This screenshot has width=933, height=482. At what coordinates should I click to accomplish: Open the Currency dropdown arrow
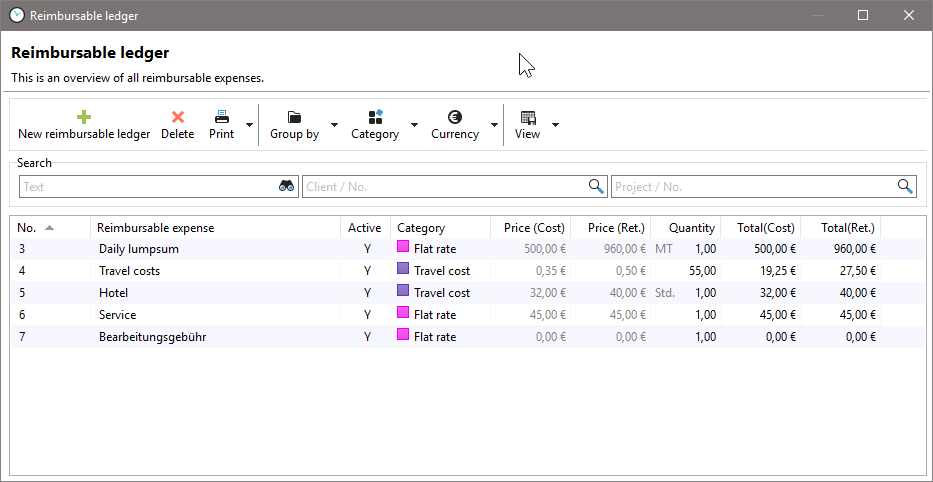pos(494,125)
